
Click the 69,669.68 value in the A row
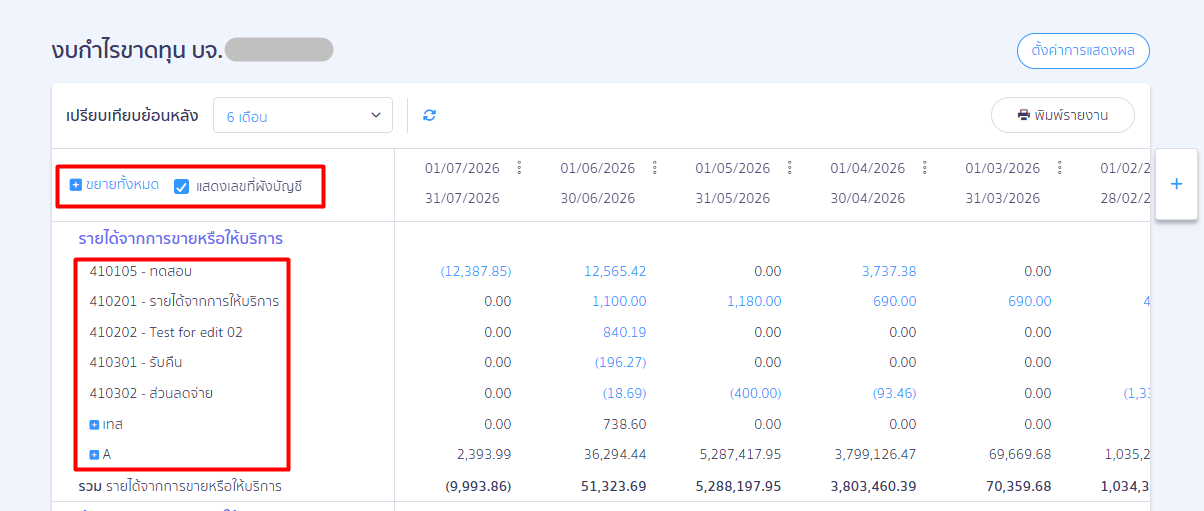(x=1019, y=455)
